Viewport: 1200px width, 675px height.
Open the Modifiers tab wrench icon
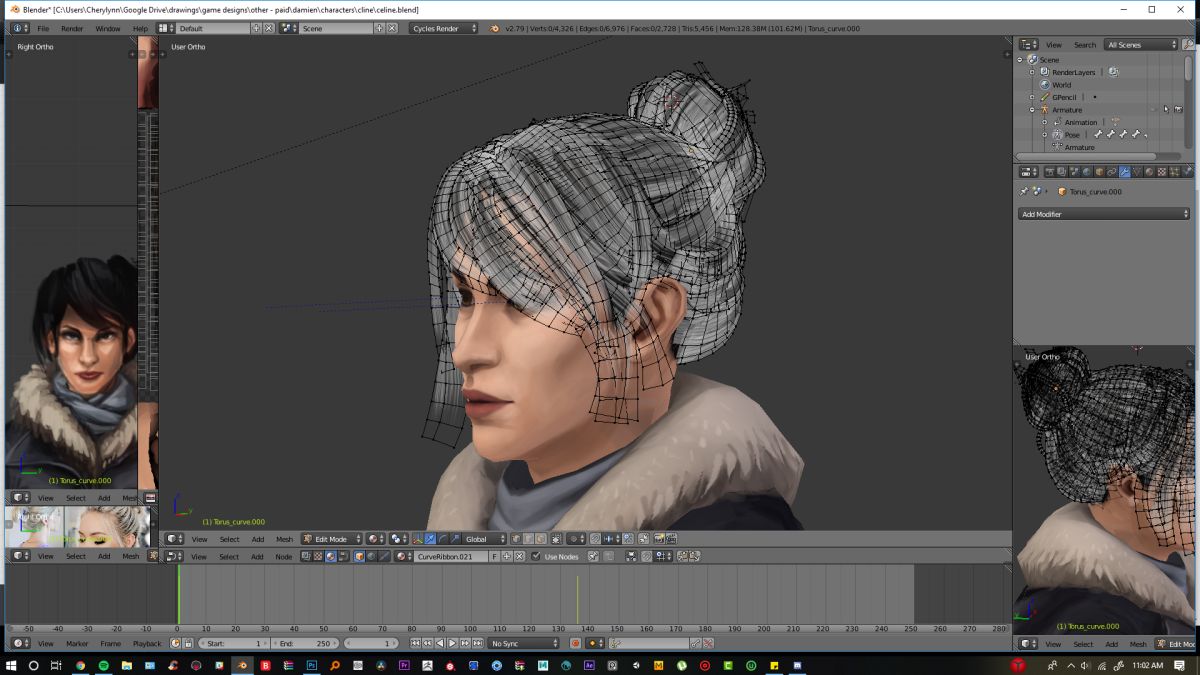pos(1124,172)
